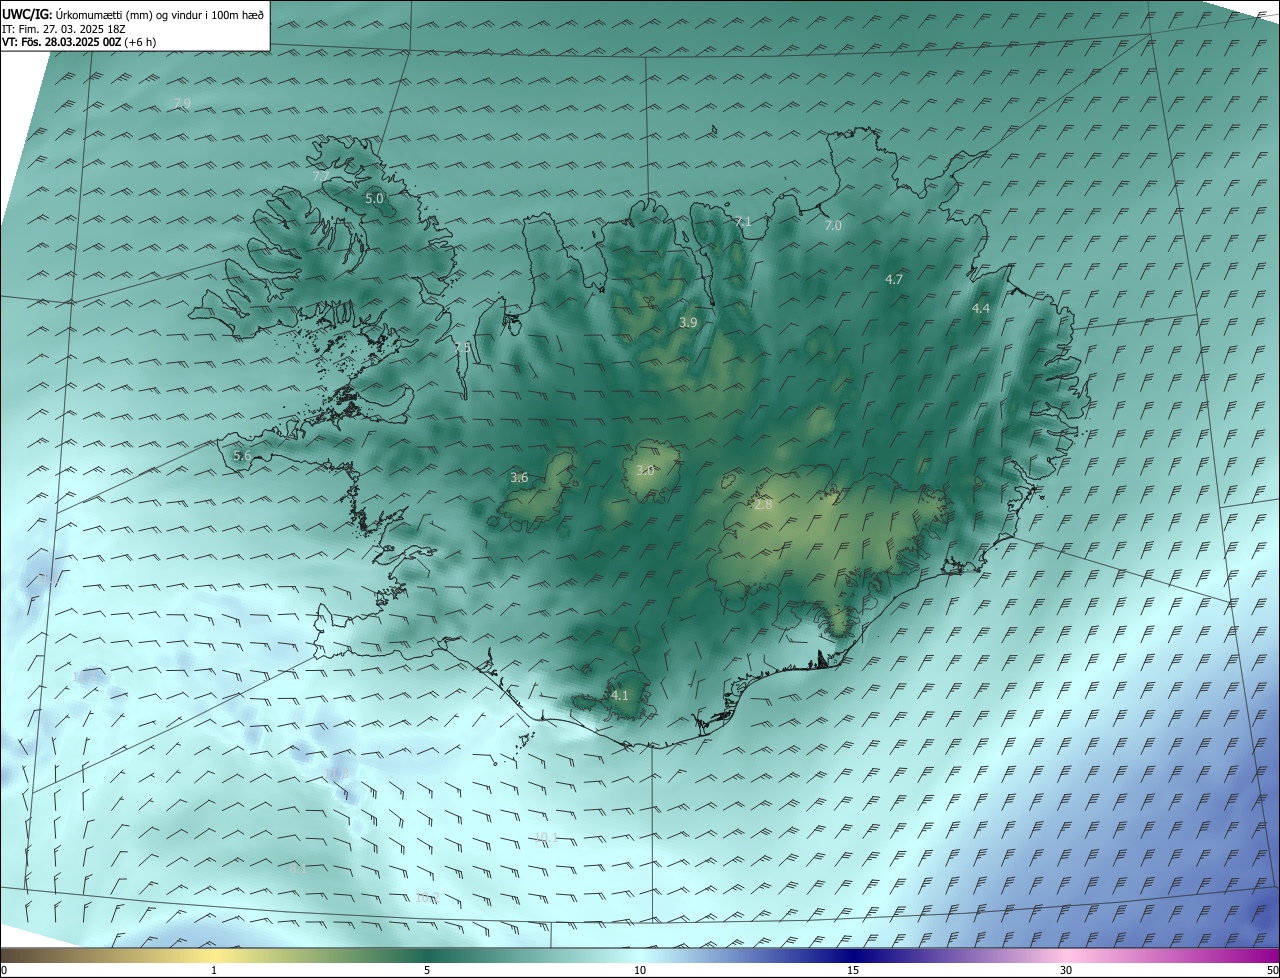This screenshot has width=1280, height=978.
Task: Click the 3.9 value label on the map
Action: [x=688, y=323]
